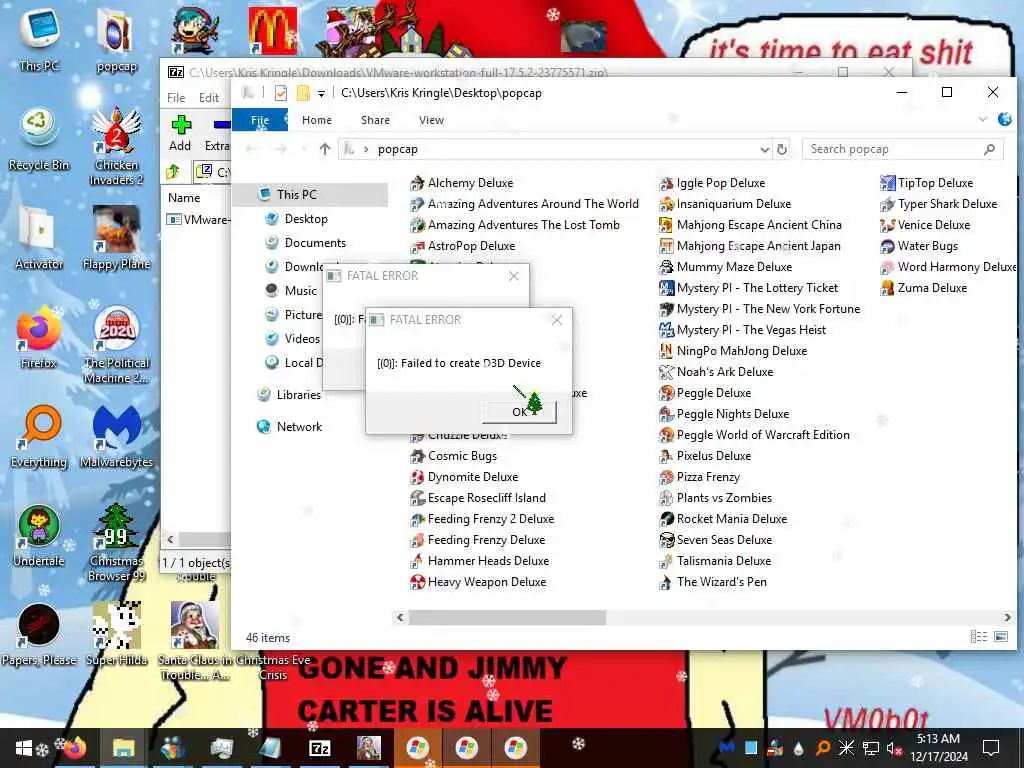Open Explorer help globe icon
The image size is (1024, 768).
point(1004,120)
